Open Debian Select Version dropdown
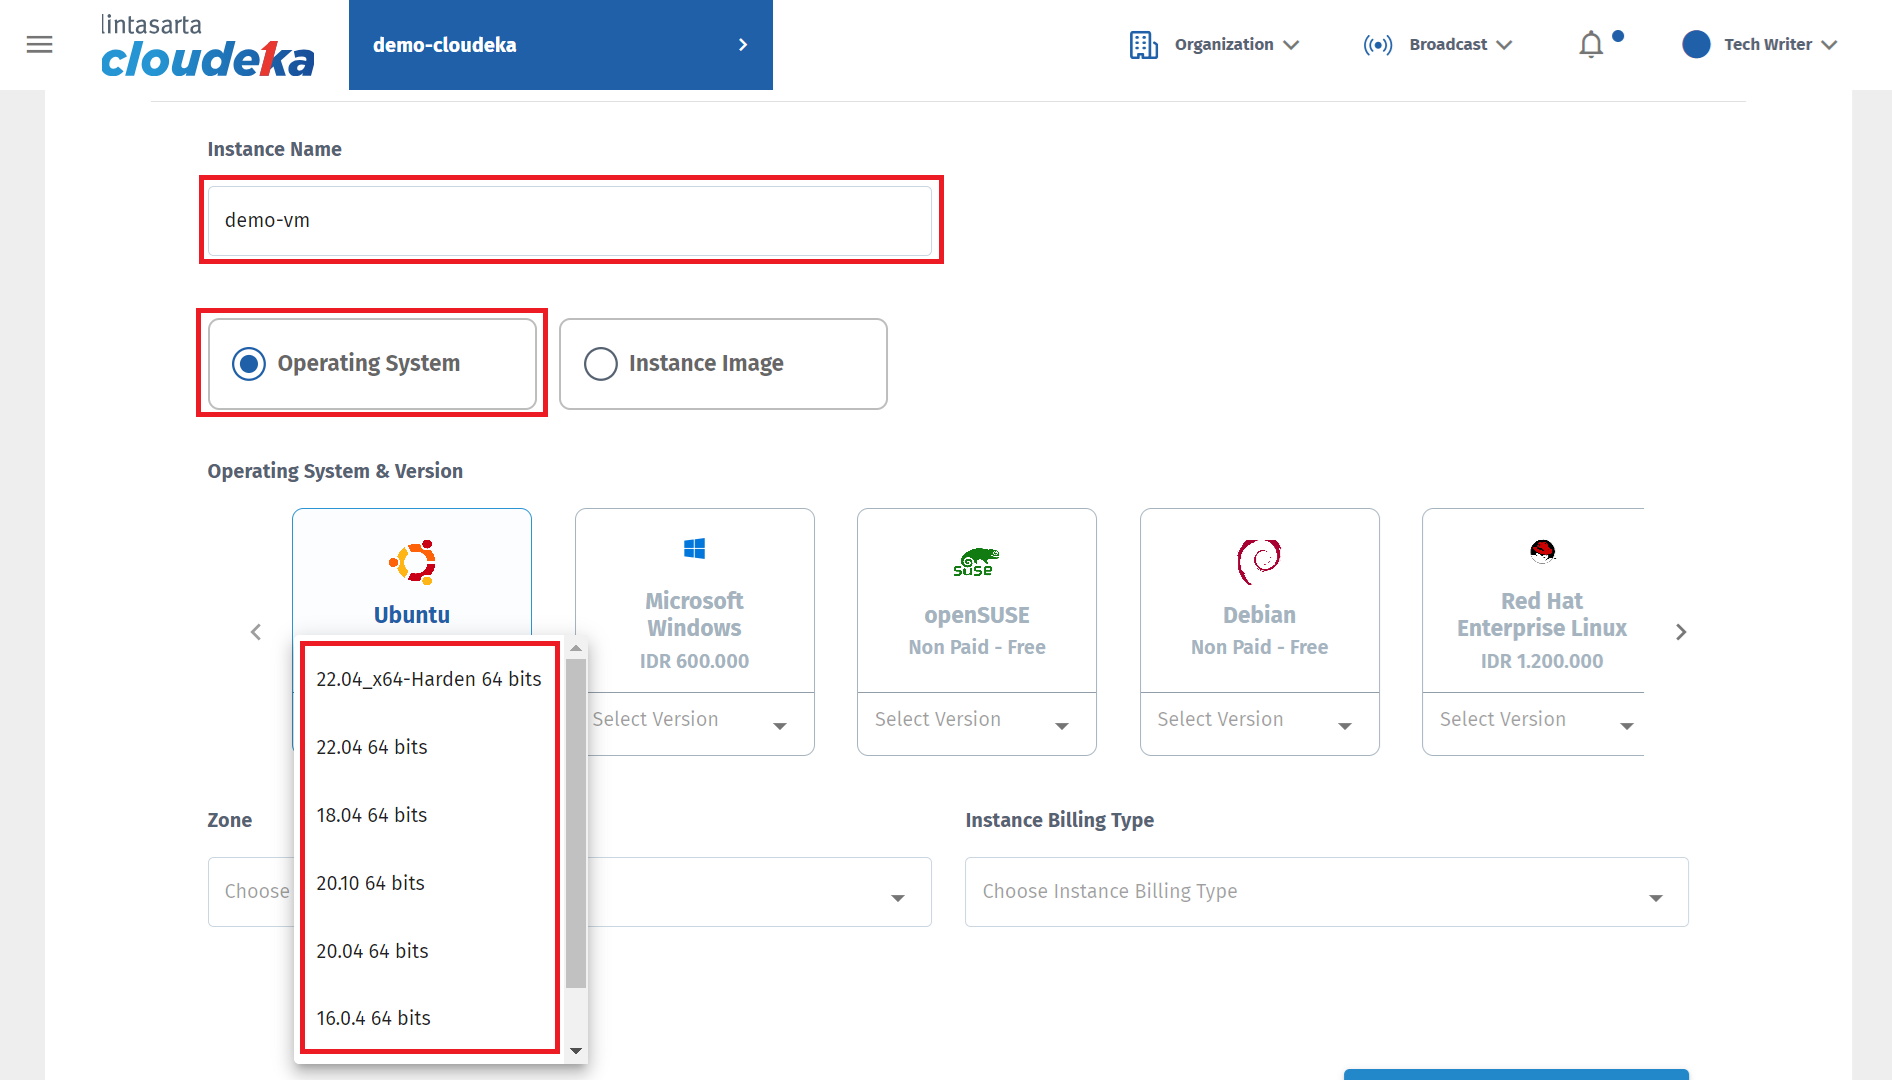The image size is (1892, 1080). 1259,720
